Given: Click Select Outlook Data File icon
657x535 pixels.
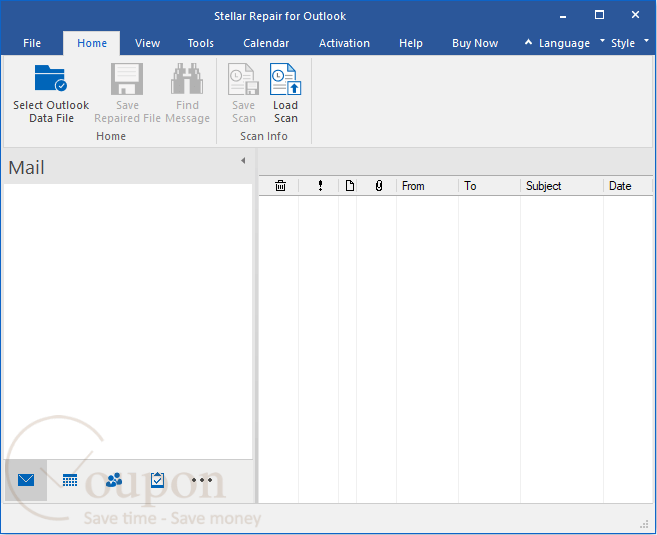Looking at the screenshot, I should tap(51, 78).
